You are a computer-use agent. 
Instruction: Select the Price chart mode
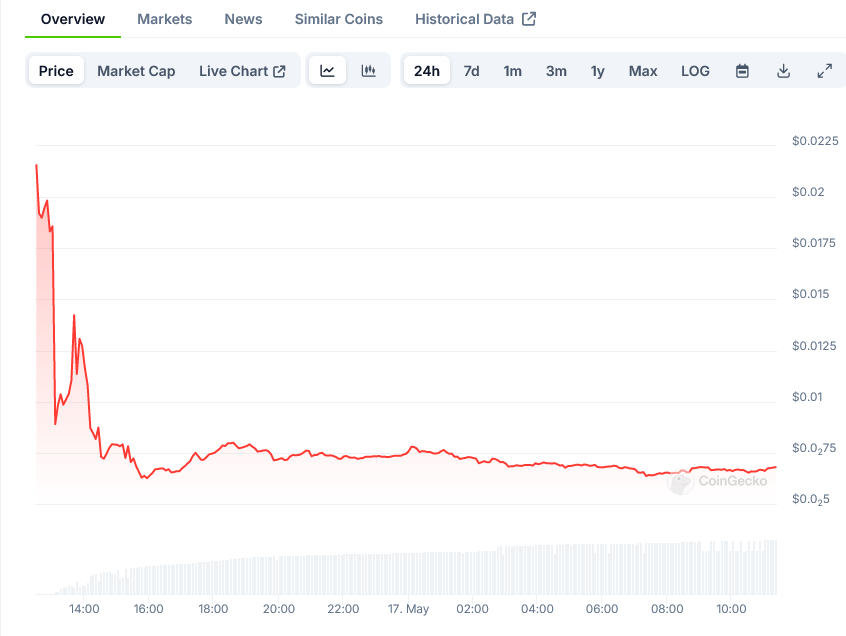[56, 71]
